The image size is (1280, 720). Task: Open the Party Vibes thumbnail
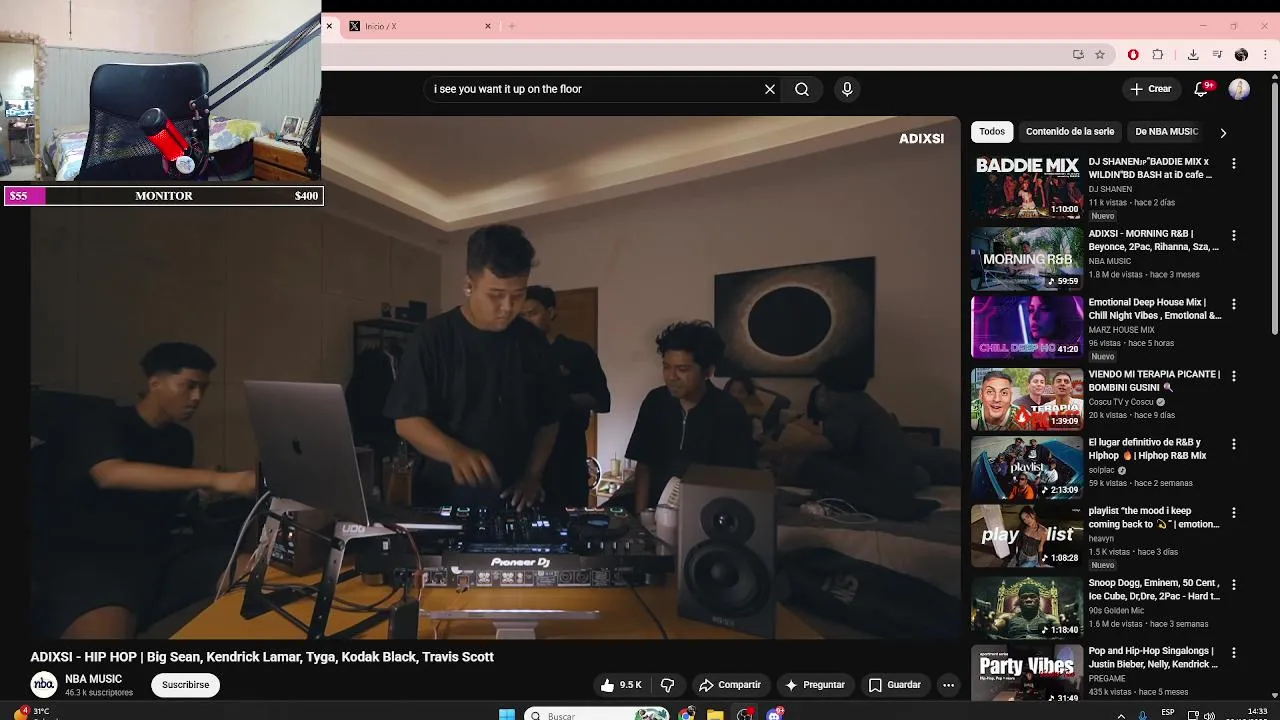click(x=1027, y=673)
